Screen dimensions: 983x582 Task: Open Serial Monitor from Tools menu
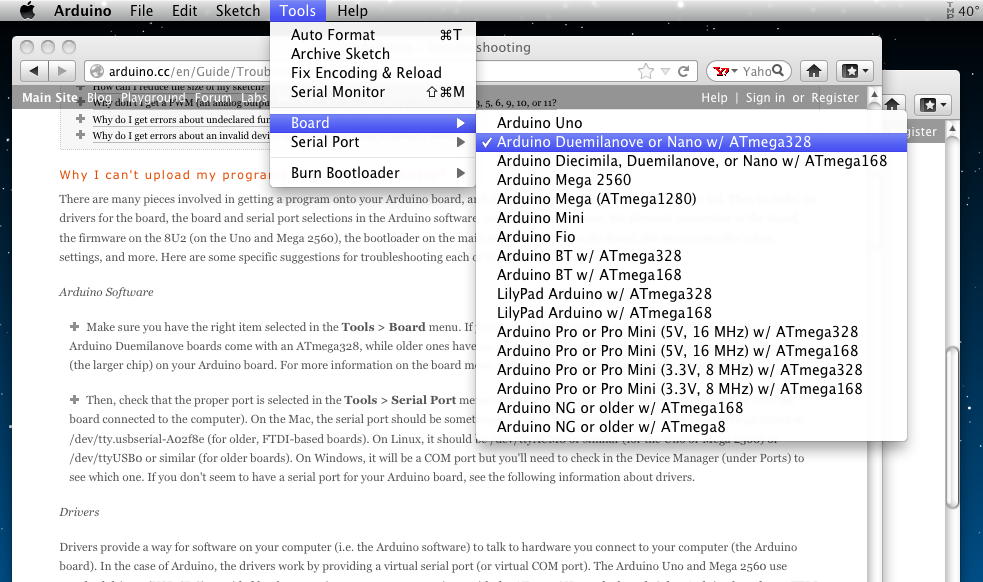(x=372, y=92)
